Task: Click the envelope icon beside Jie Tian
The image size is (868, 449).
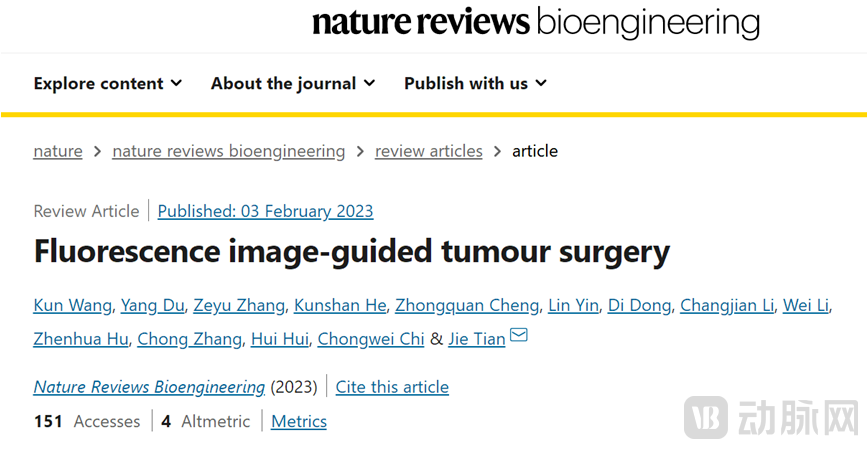Action: [519, 337]
